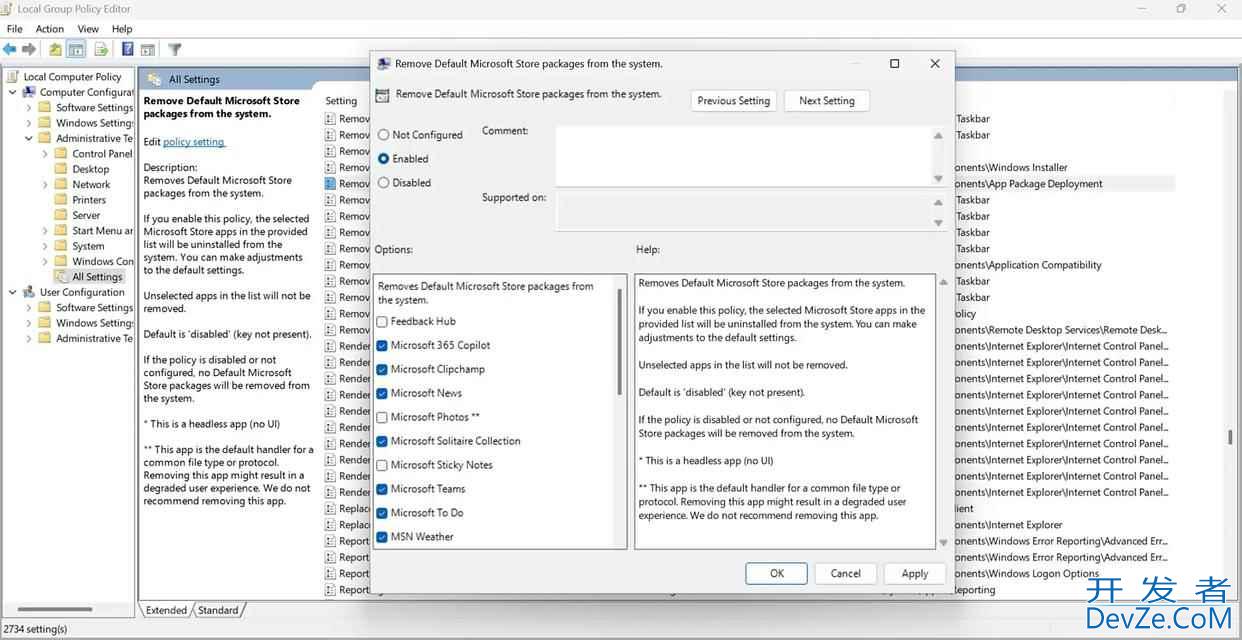The height and width of the screenshot is (640, 1242).
Task: Click the Forward arrow in the toolbar
Action: point(28,49)
